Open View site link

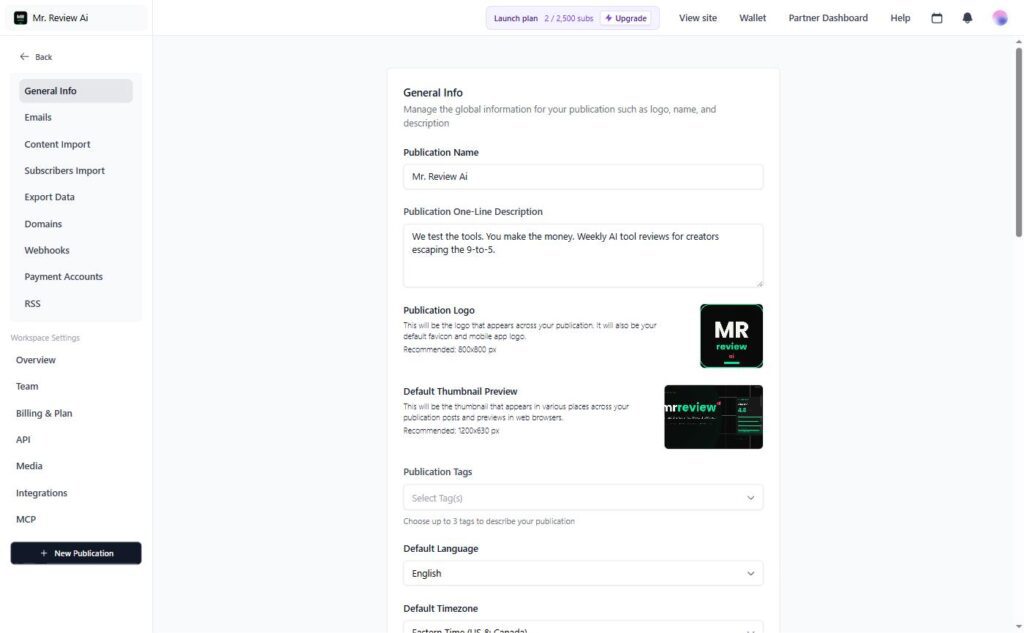697,18
